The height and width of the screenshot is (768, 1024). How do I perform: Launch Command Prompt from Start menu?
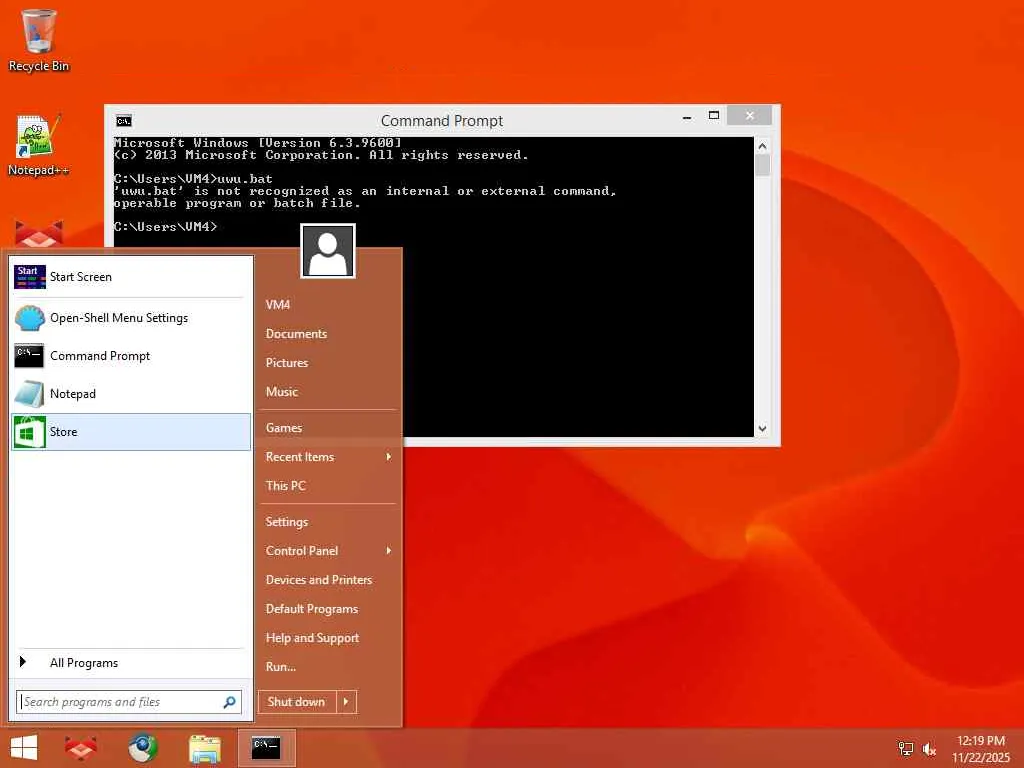coord(131,356)
